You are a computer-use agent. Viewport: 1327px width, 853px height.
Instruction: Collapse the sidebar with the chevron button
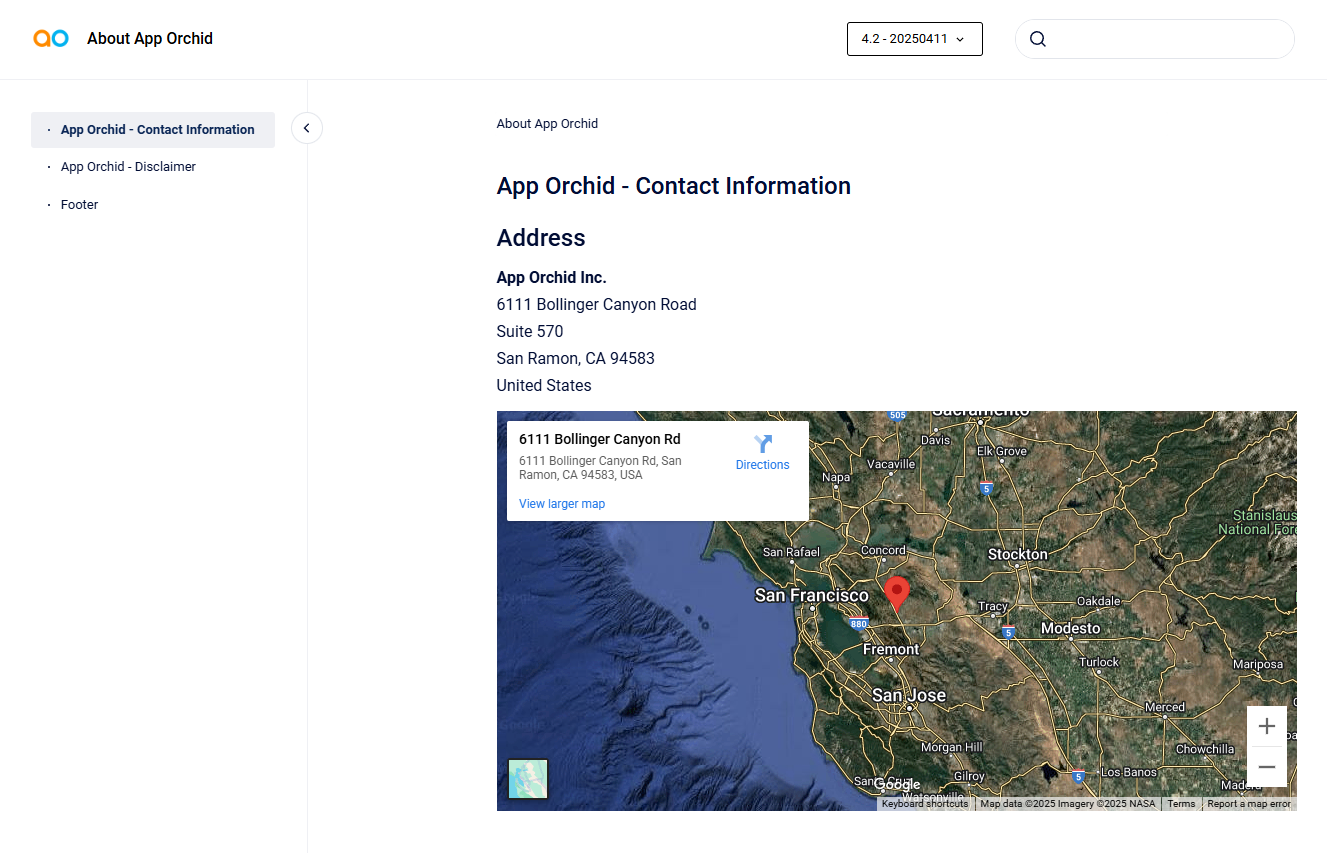(307, 128)
